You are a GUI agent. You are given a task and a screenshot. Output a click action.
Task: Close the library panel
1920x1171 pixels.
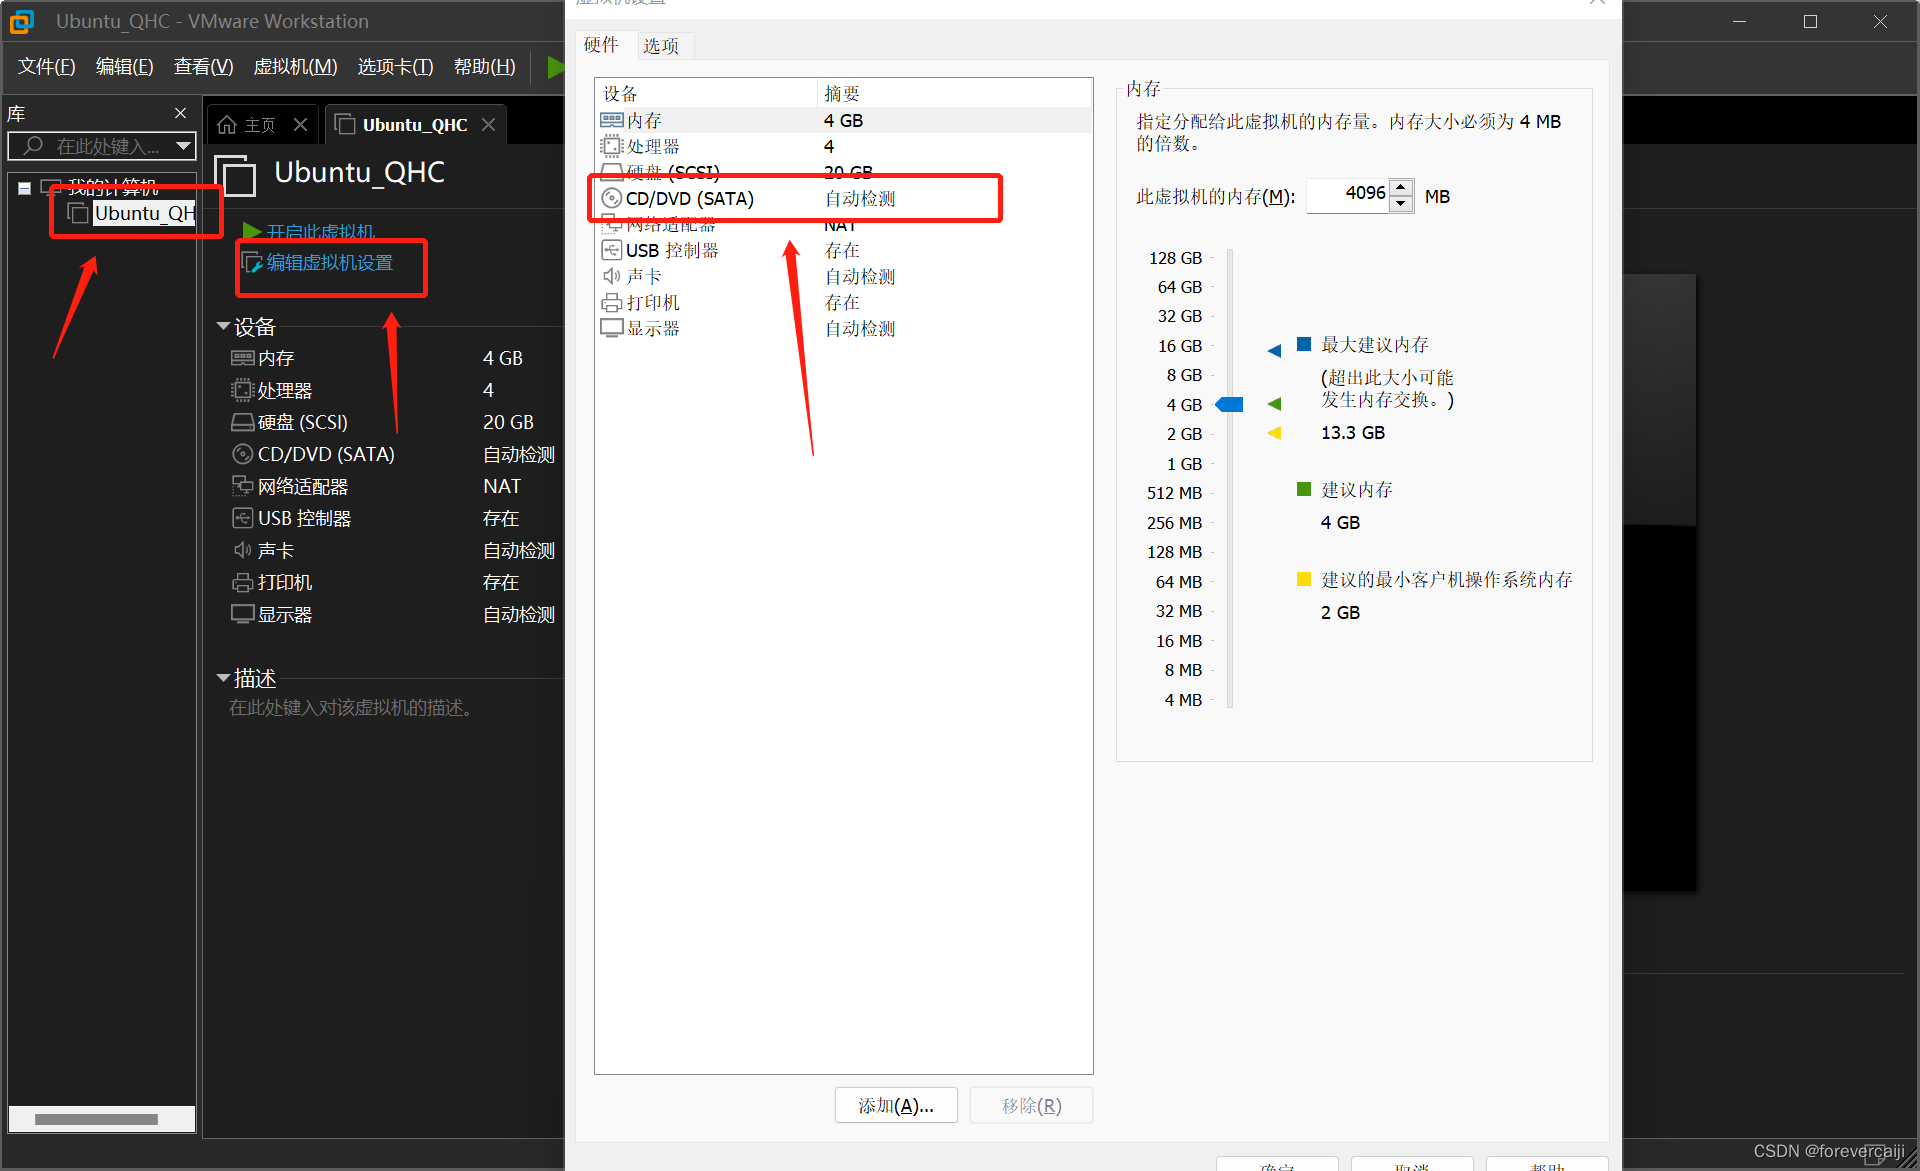[x=180, y=113]
